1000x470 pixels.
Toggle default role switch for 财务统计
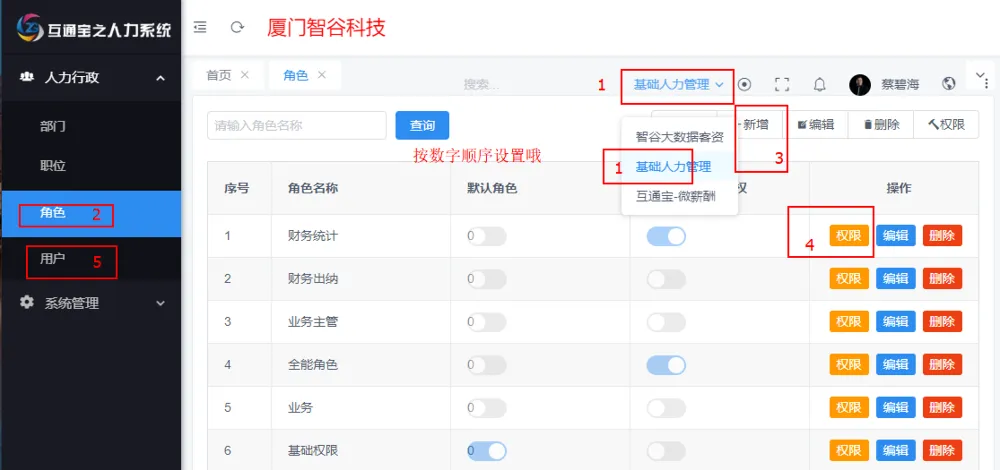pyautogui.click(x=486, y=237)
